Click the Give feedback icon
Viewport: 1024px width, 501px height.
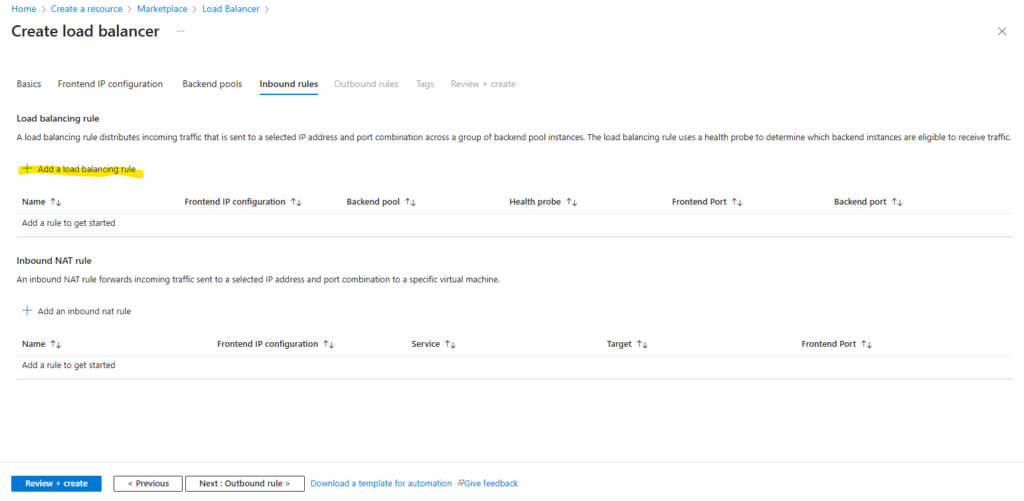(x=460, y=483)
